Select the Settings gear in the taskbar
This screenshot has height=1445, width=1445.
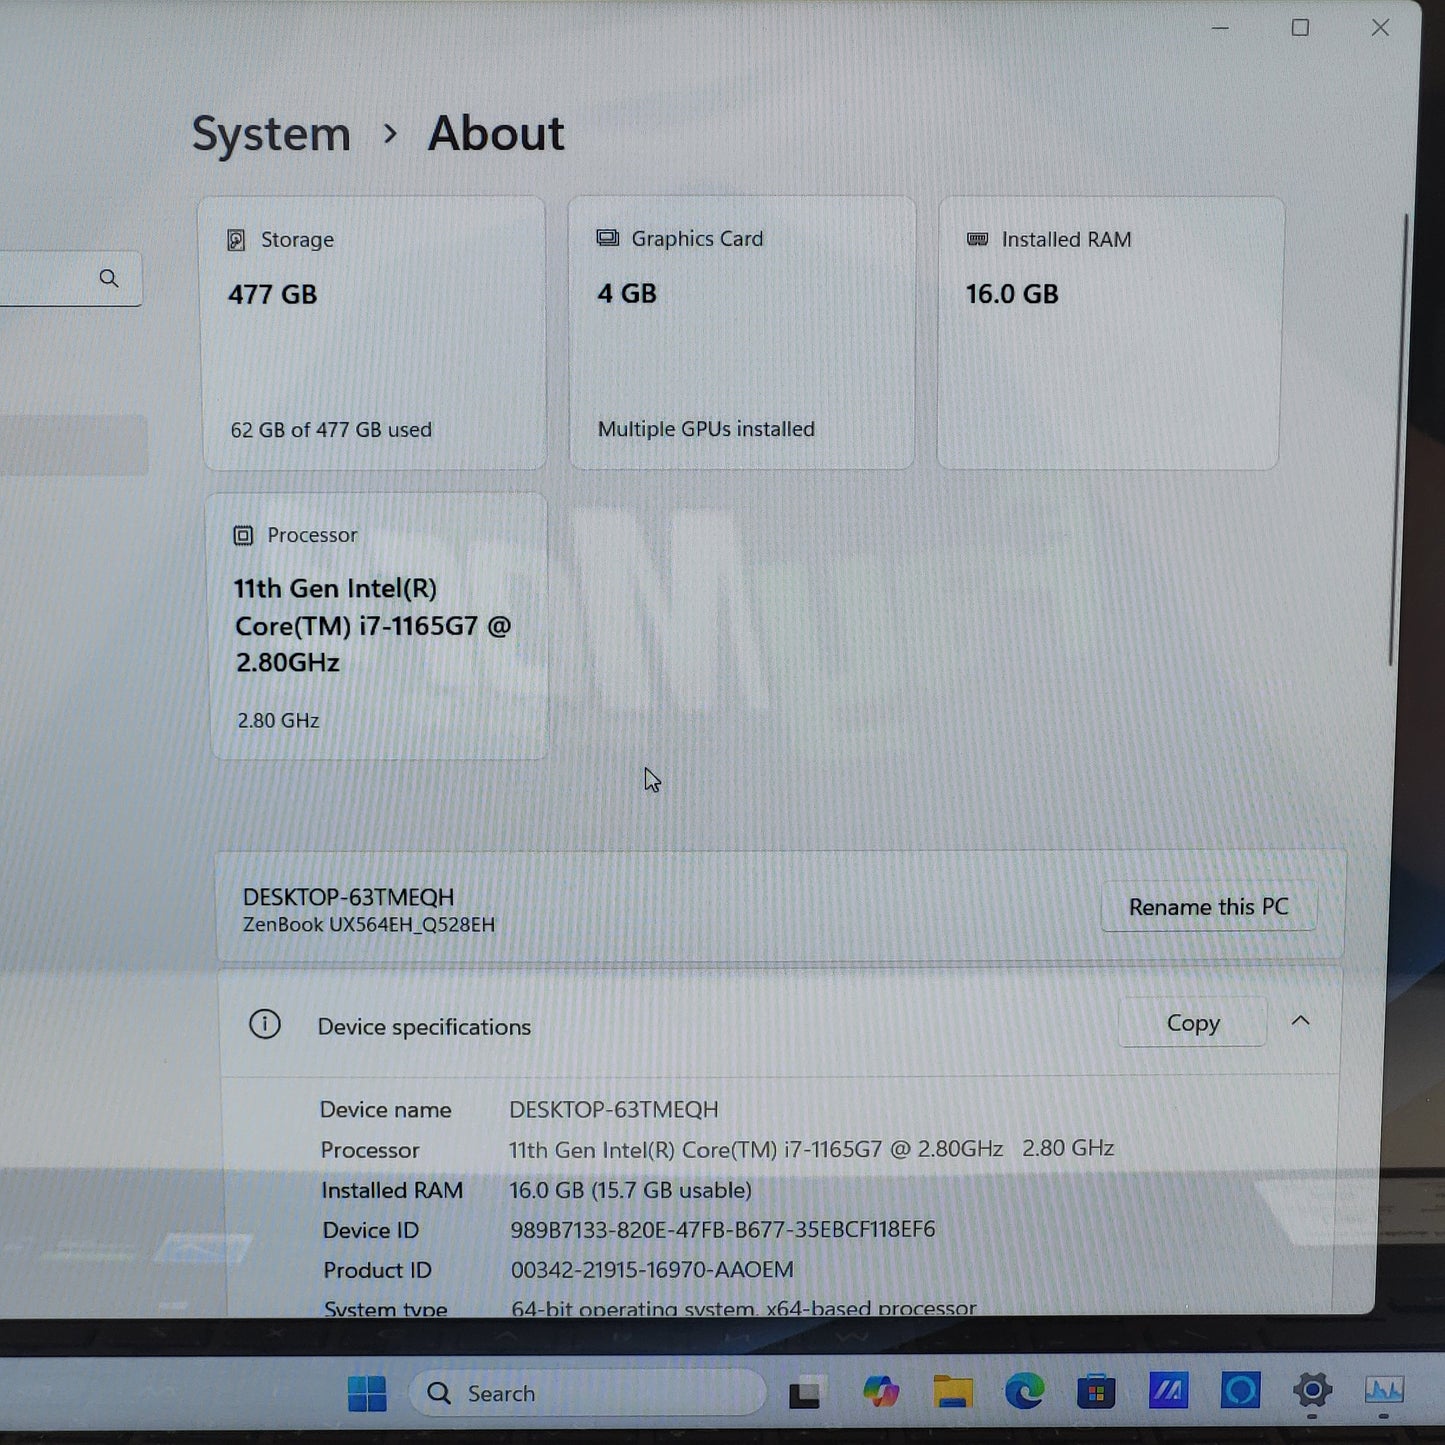(1312, 1390)
